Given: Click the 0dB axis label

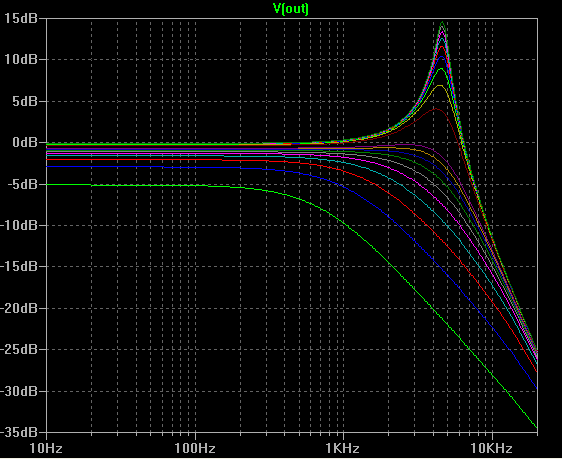Looking at the screenshot, I should click(x=25, y=142).
